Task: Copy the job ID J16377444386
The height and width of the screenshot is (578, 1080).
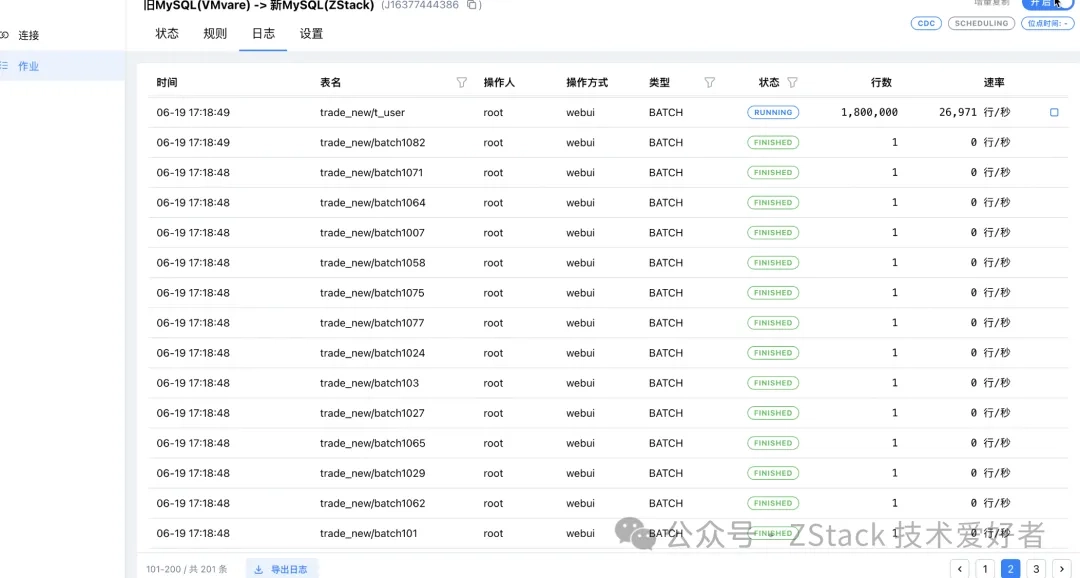Action: (x=472, y=5)
